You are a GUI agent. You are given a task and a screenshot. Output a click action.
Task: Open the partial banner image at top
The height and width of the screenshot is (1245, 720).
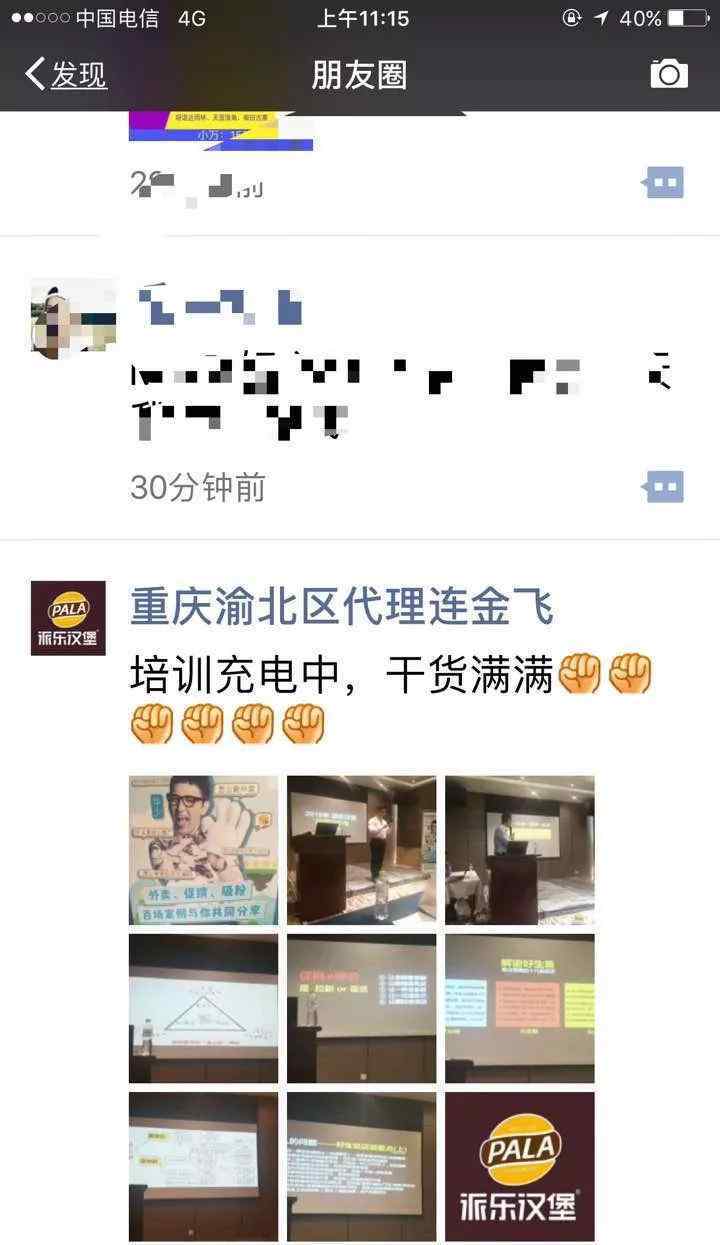pos(221,131)
